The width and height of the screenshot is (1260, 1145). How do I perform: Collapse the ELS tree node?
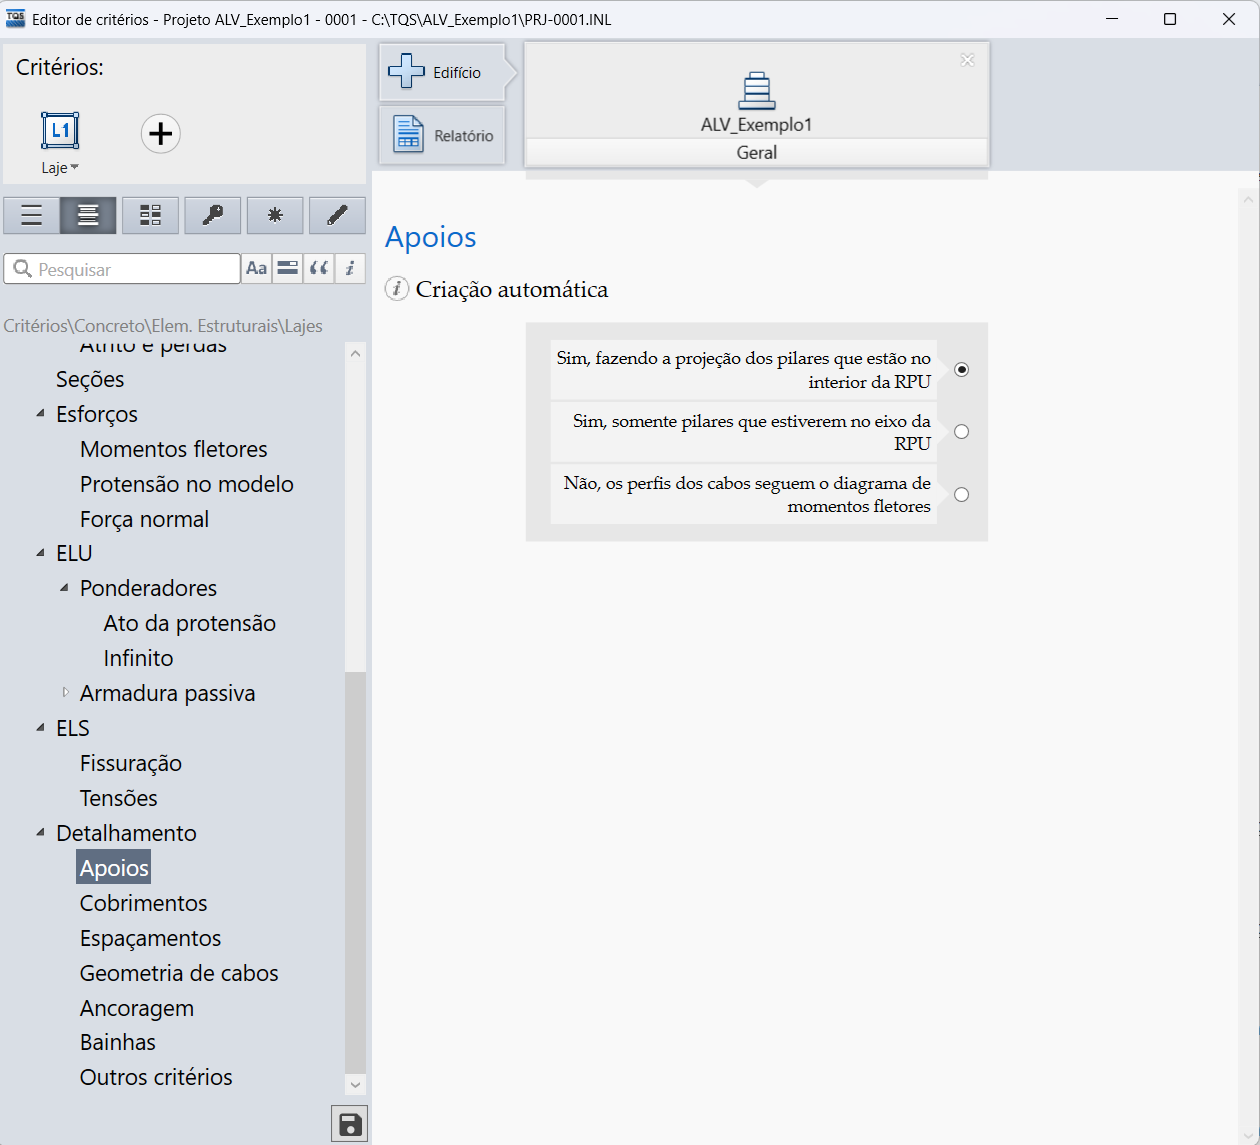[x=40, y=727]
